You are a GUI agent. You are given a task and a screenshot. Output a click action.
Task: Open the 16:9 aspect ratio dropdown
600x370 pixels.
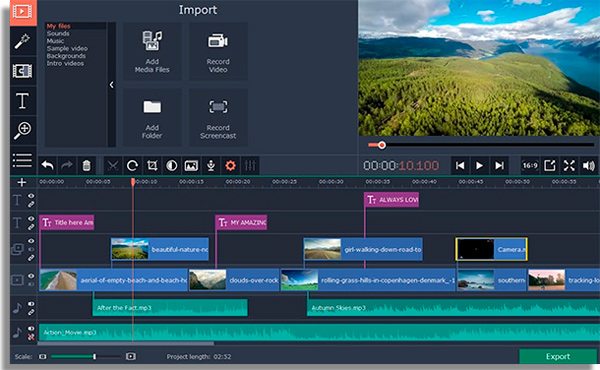[x=530, y=165]
